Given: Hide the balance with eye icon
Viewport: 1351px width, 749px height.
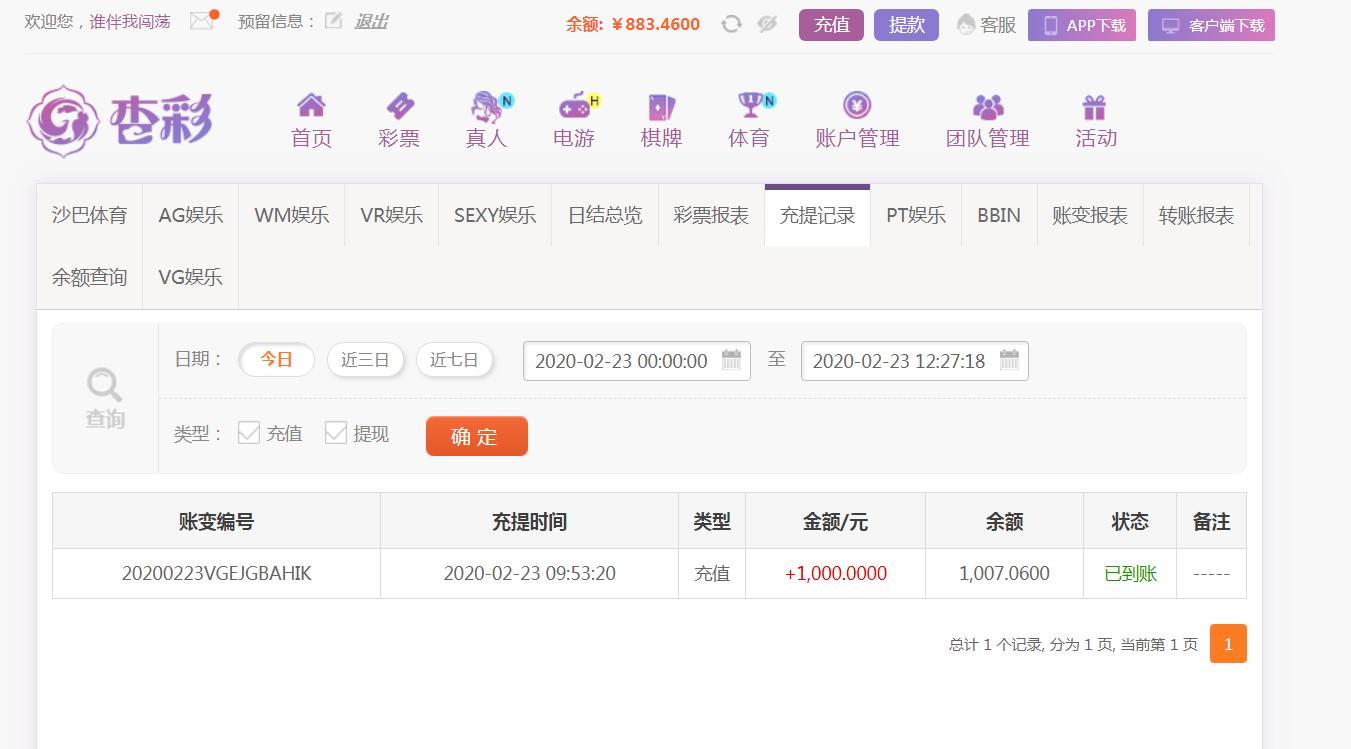Looking at the screenshot, I should point(767,24).
